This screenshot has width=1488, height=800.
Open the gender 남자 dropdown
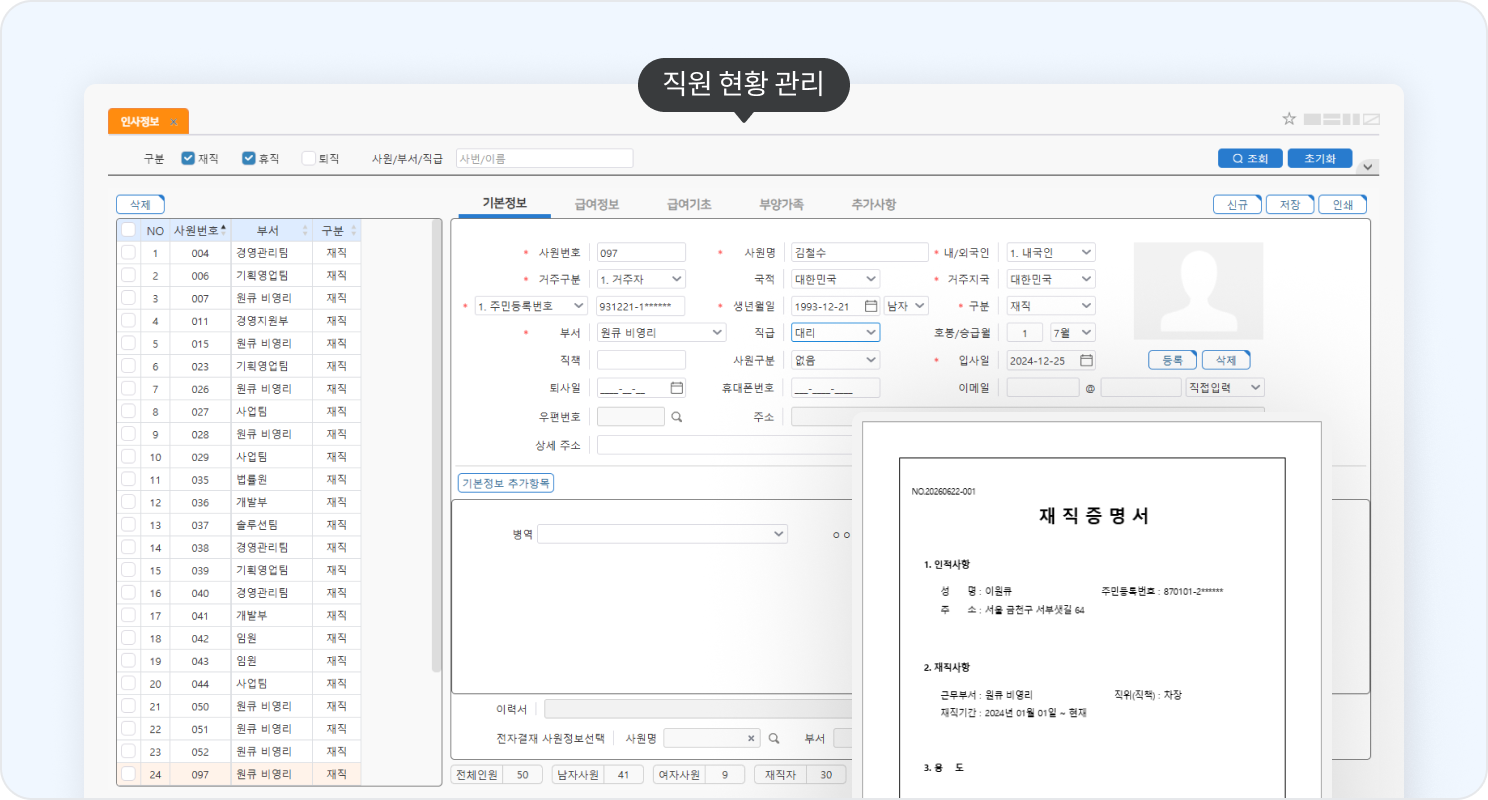(x=906, y=306)
